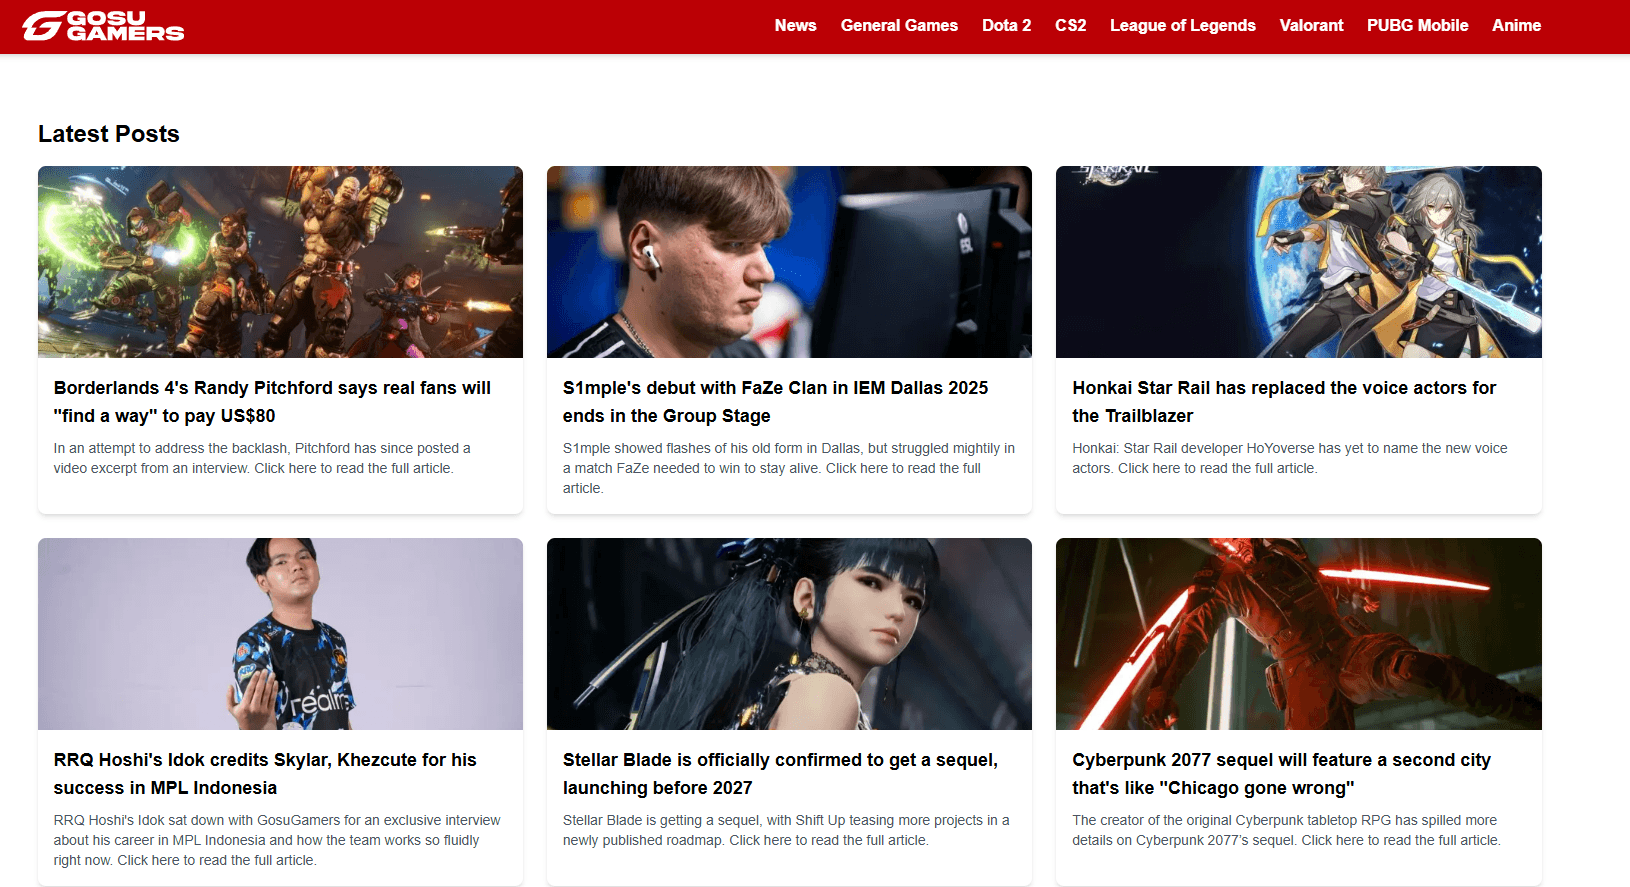This screenshot has width=1630, height=887.
Task: Open Honkai Star Rail voice actors headline
Action: pos(1284,402)
